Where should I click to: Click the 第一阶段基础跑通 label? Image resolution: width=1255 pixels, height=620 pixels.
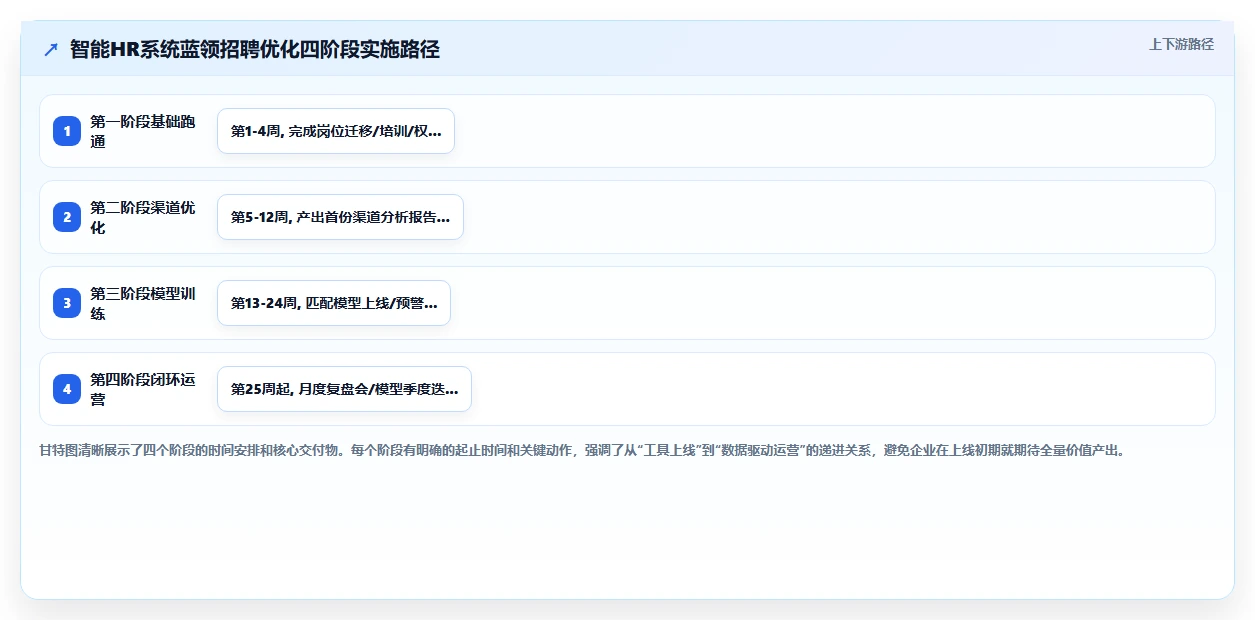(x=143, y=131)
